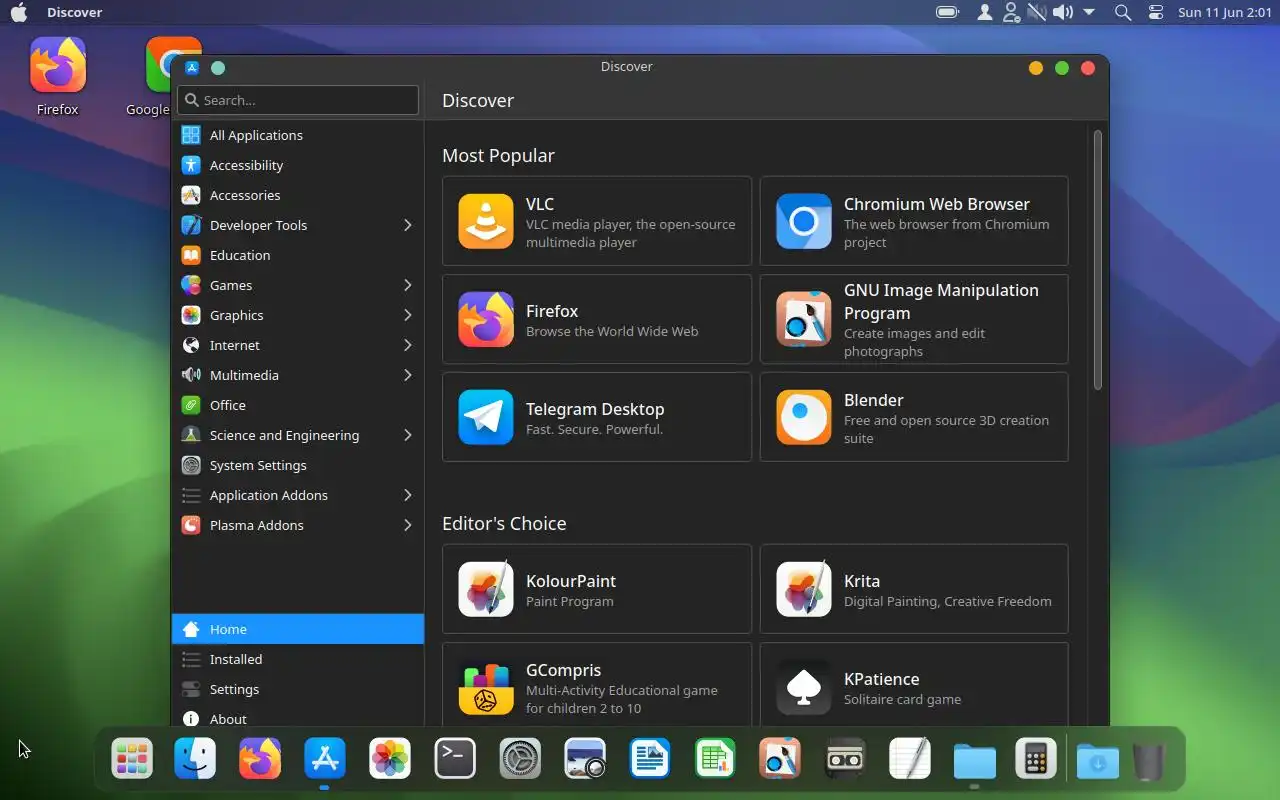
Task: Select the Firefox icon in Most Popular
Action: click(x=486, y=319)
